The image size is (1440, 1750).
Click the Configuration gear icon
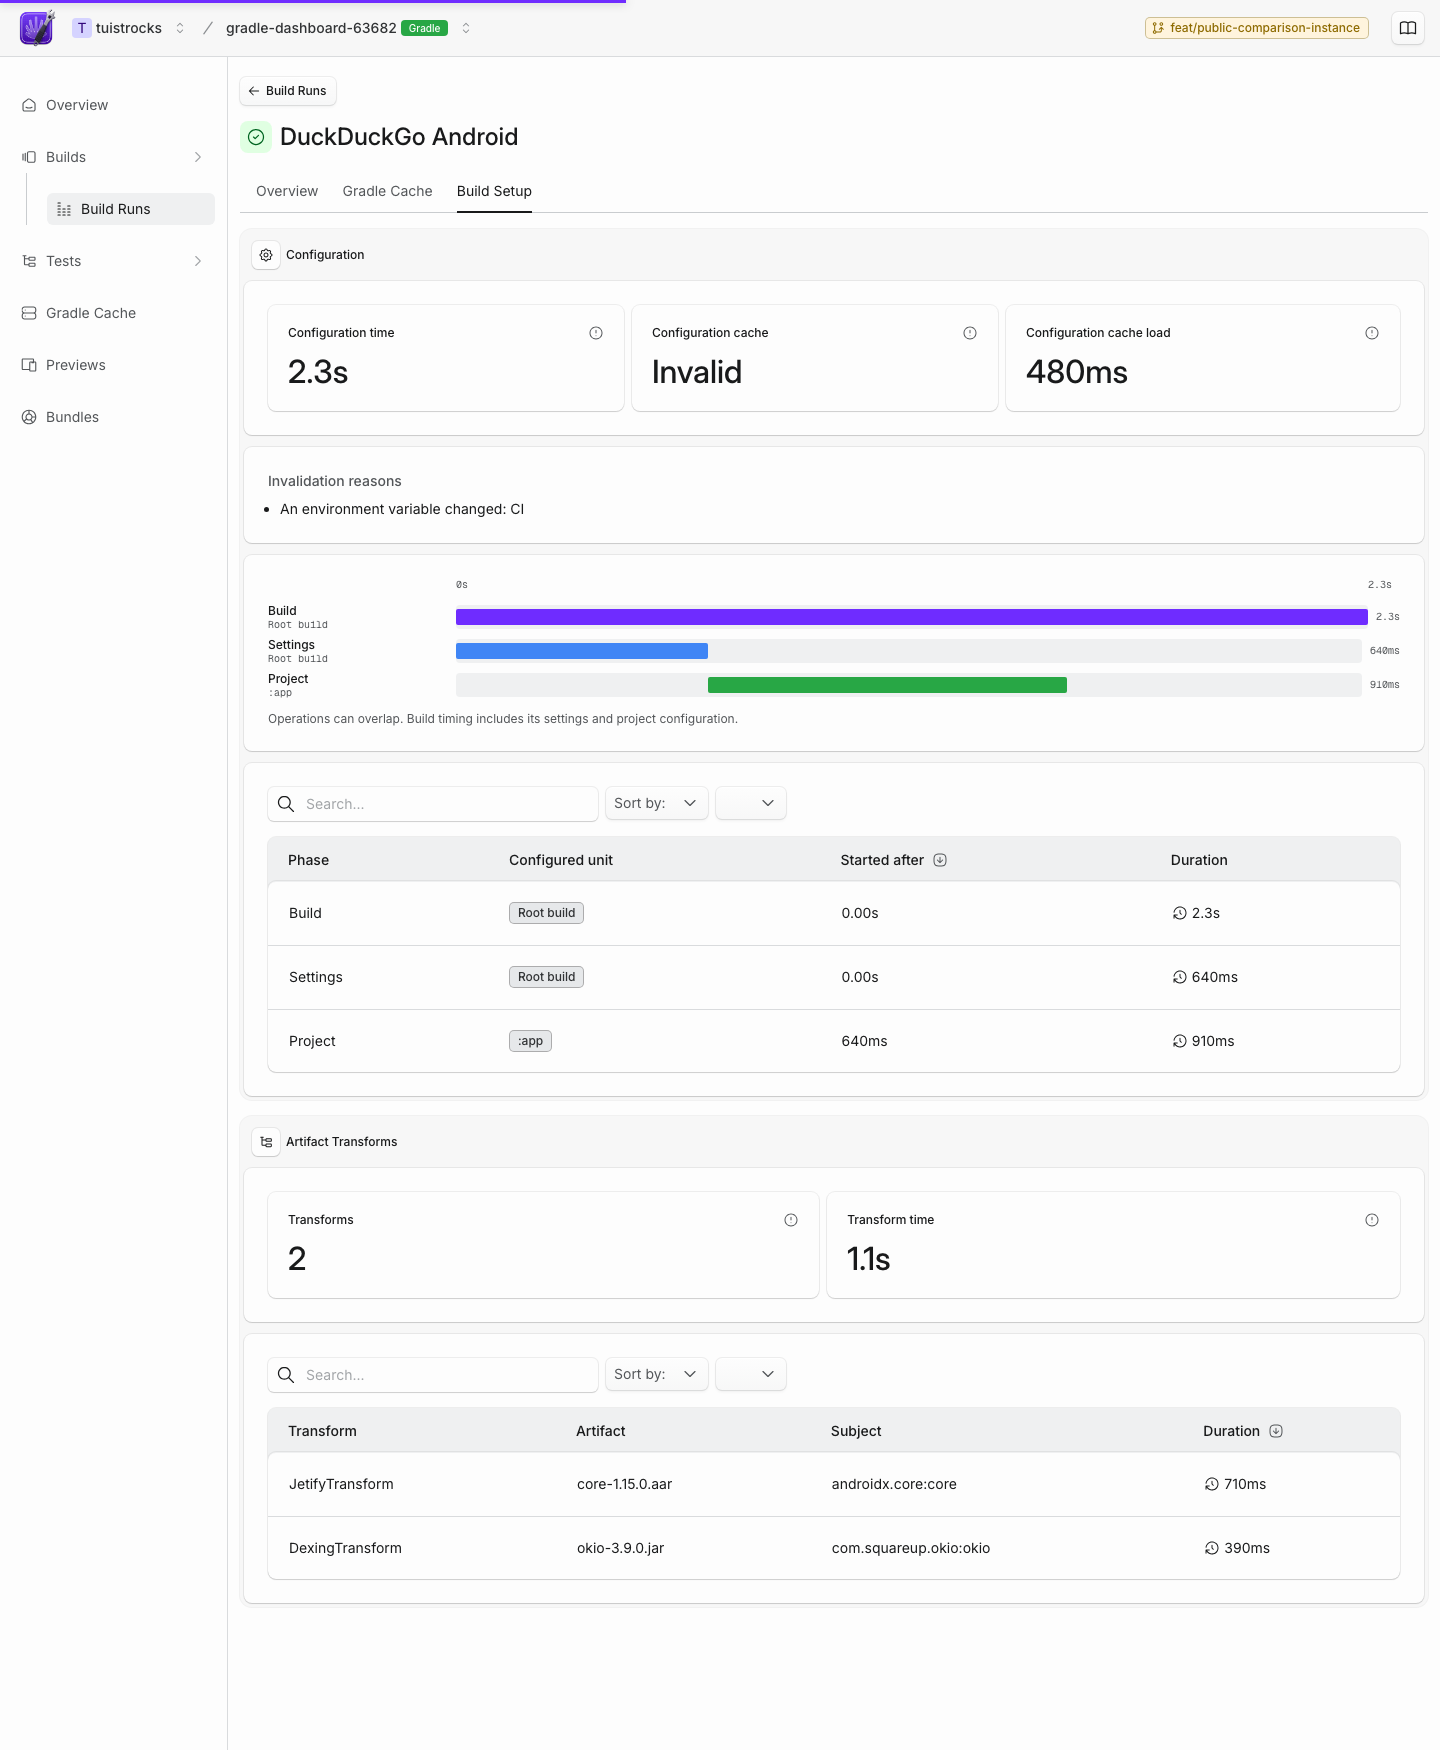click(266, 255)
